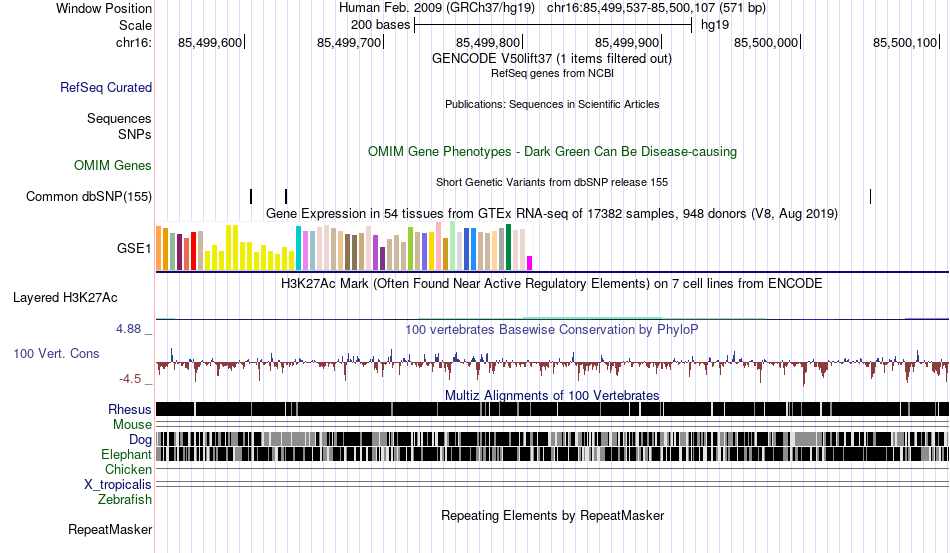Click the Rhesus alignment block track
Screen dimensions: 950x553
coord(552,409)
